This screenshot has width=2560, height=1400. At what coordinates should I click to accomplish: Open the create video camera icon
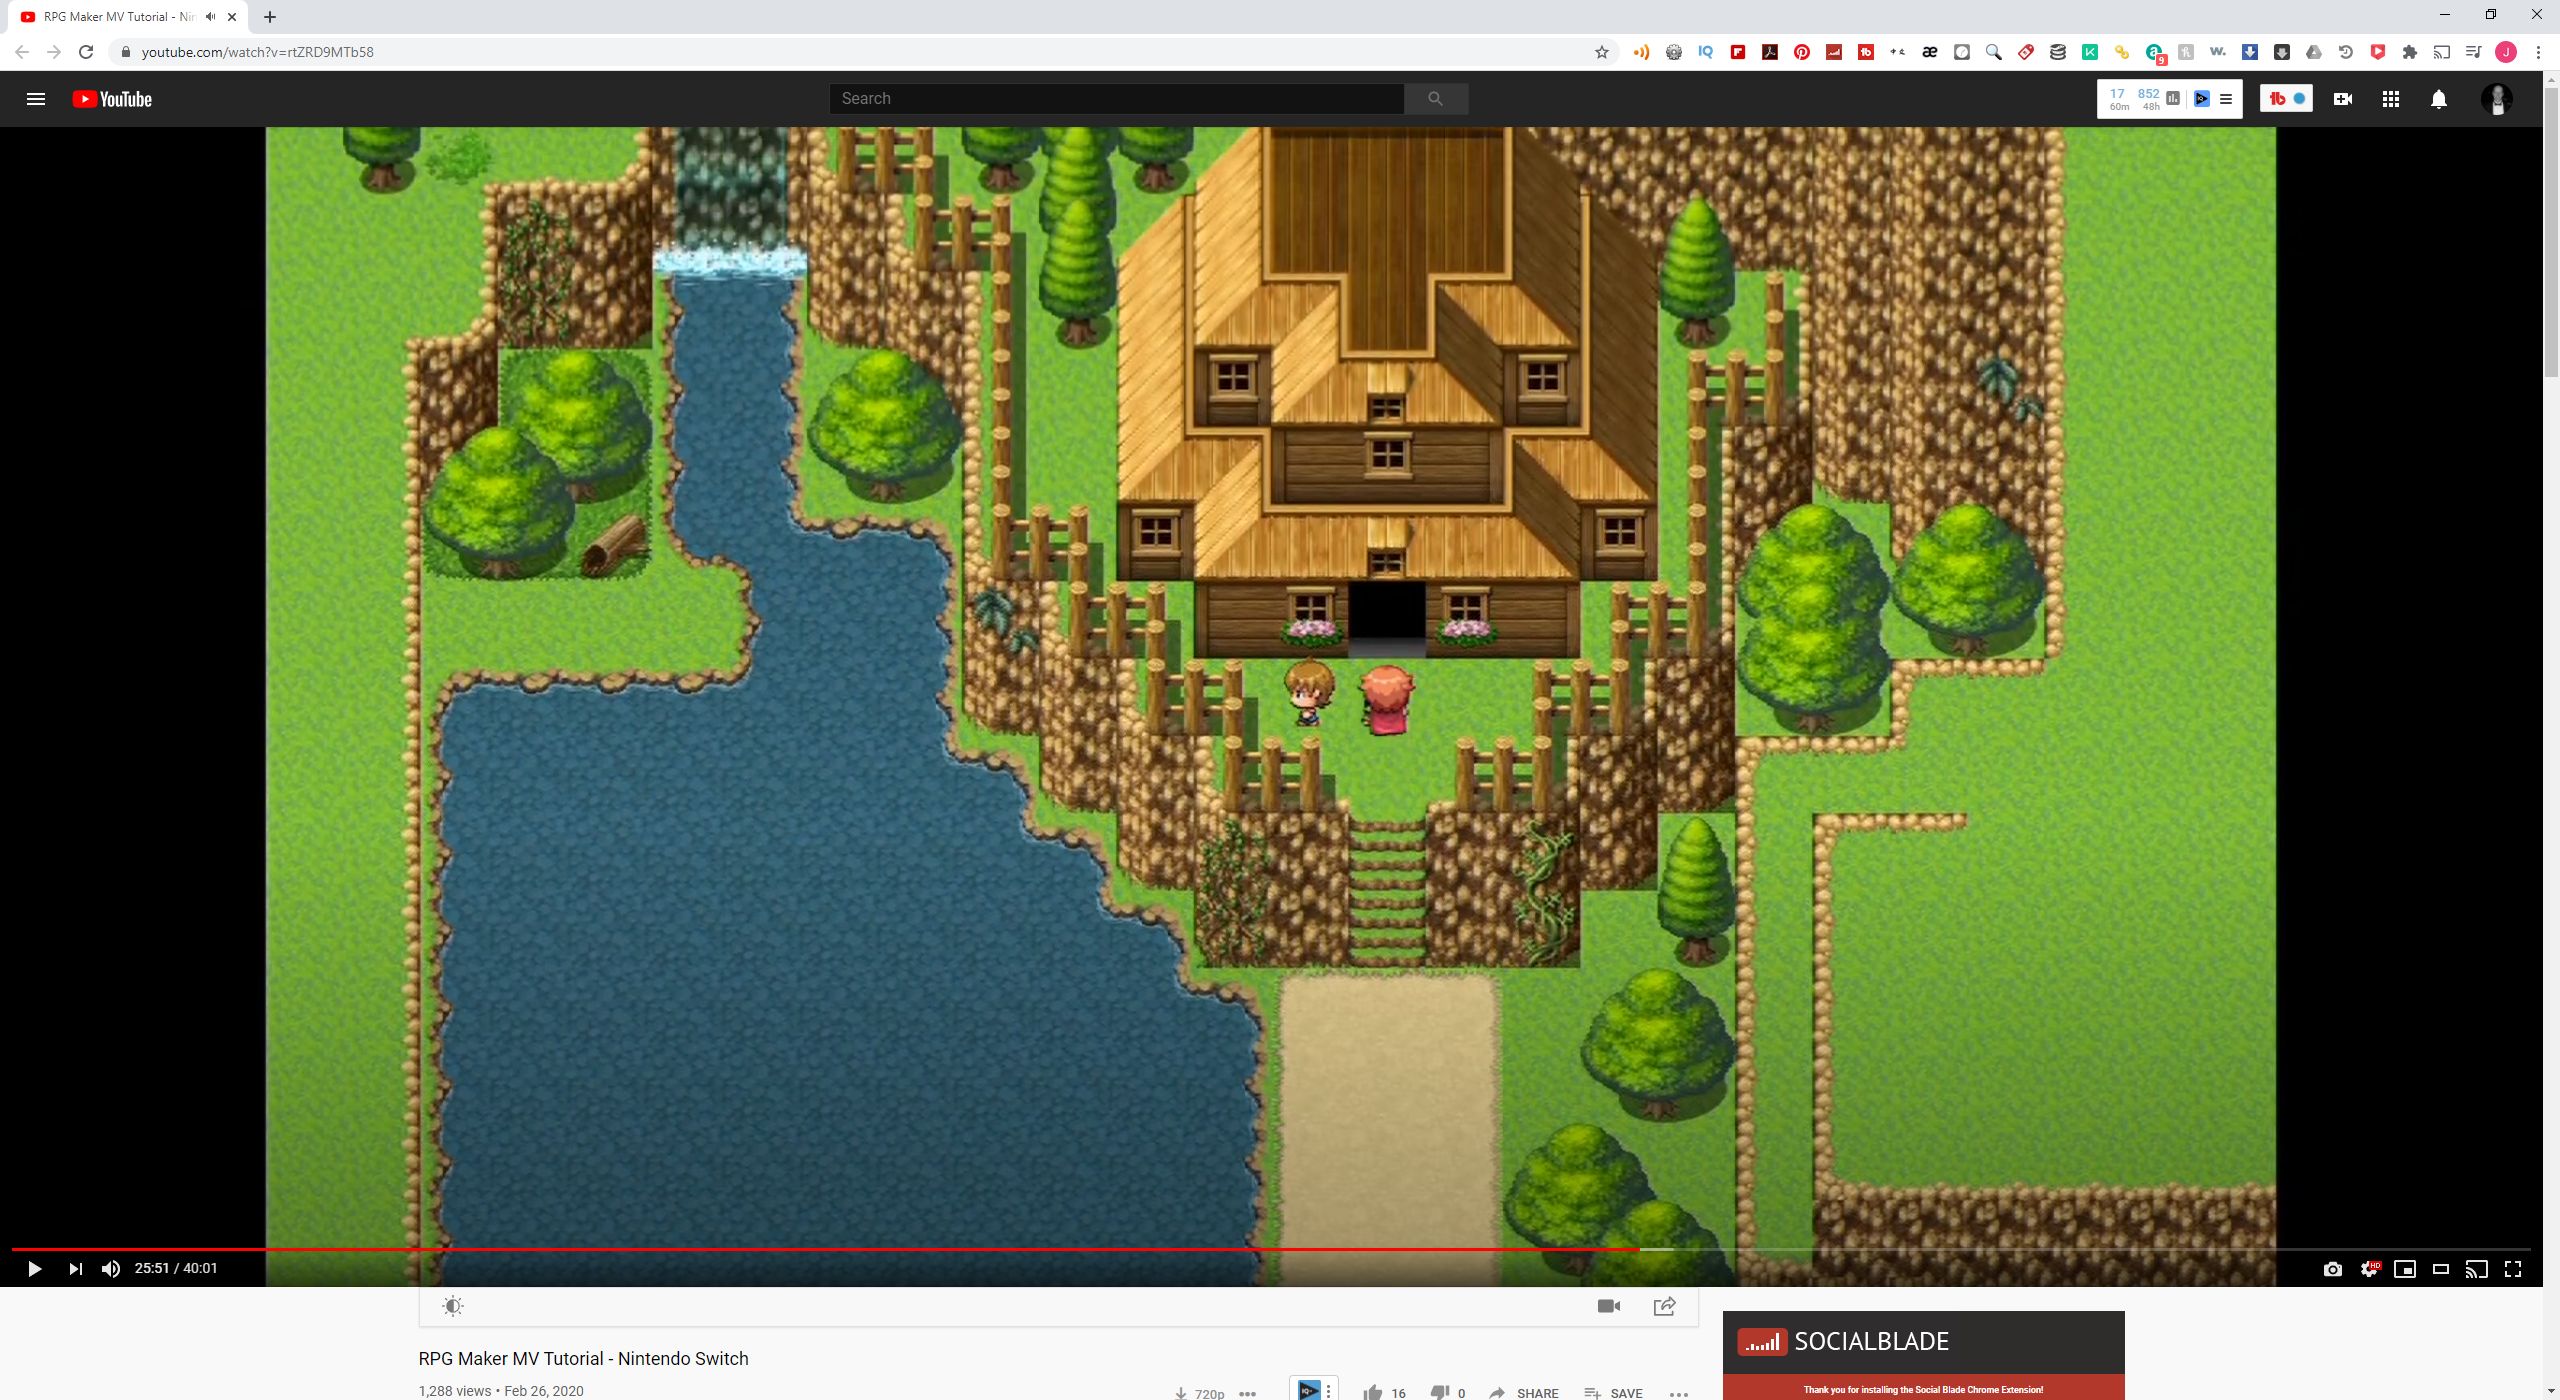pyautogui.click(x=2343, y=99)
